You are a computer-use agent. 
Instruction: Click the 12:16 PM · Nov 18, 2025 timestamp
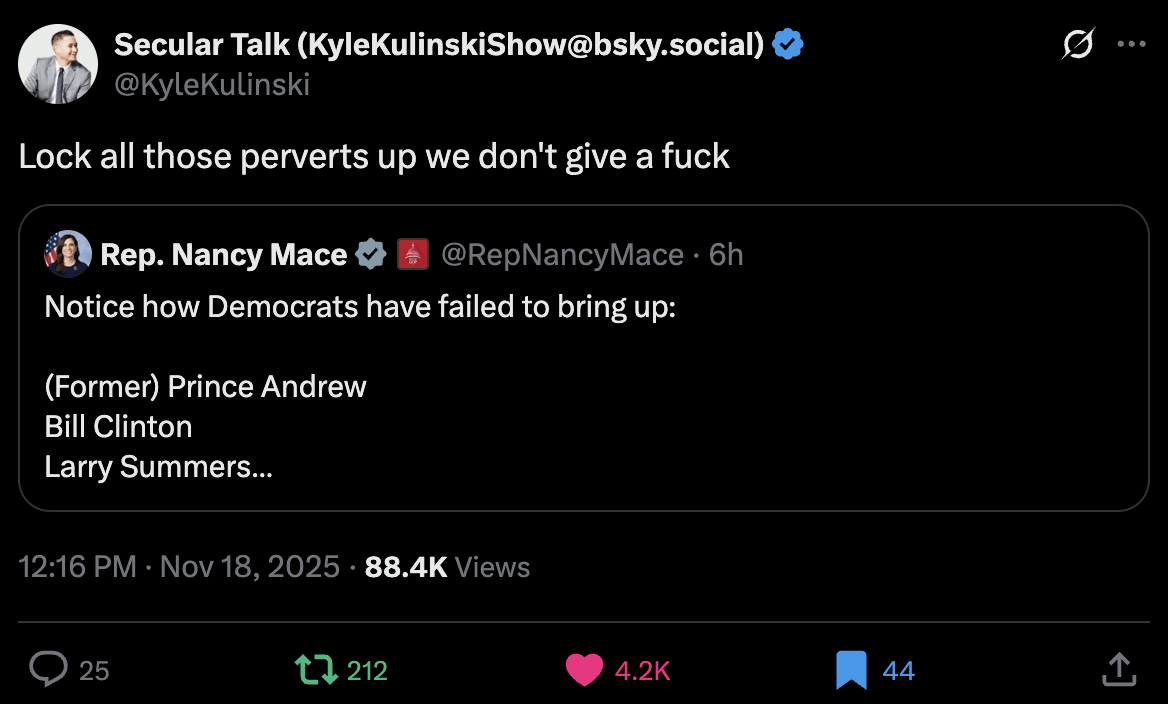point(180,567)
